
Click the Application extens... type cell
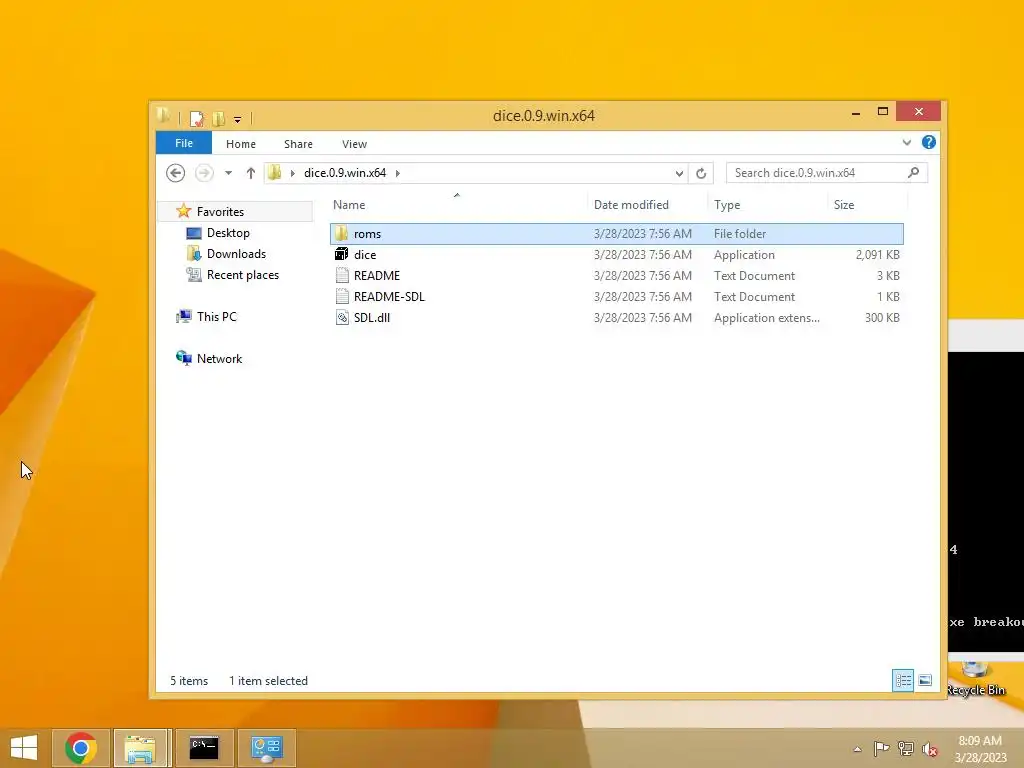coord(766,317)
